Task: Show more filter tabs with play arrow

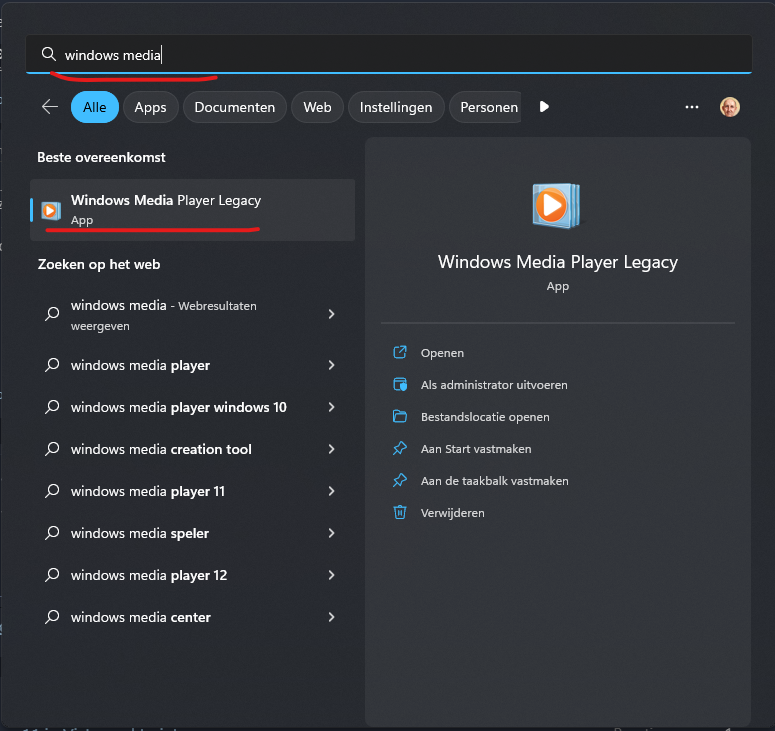Action: (x=544, y=107)
